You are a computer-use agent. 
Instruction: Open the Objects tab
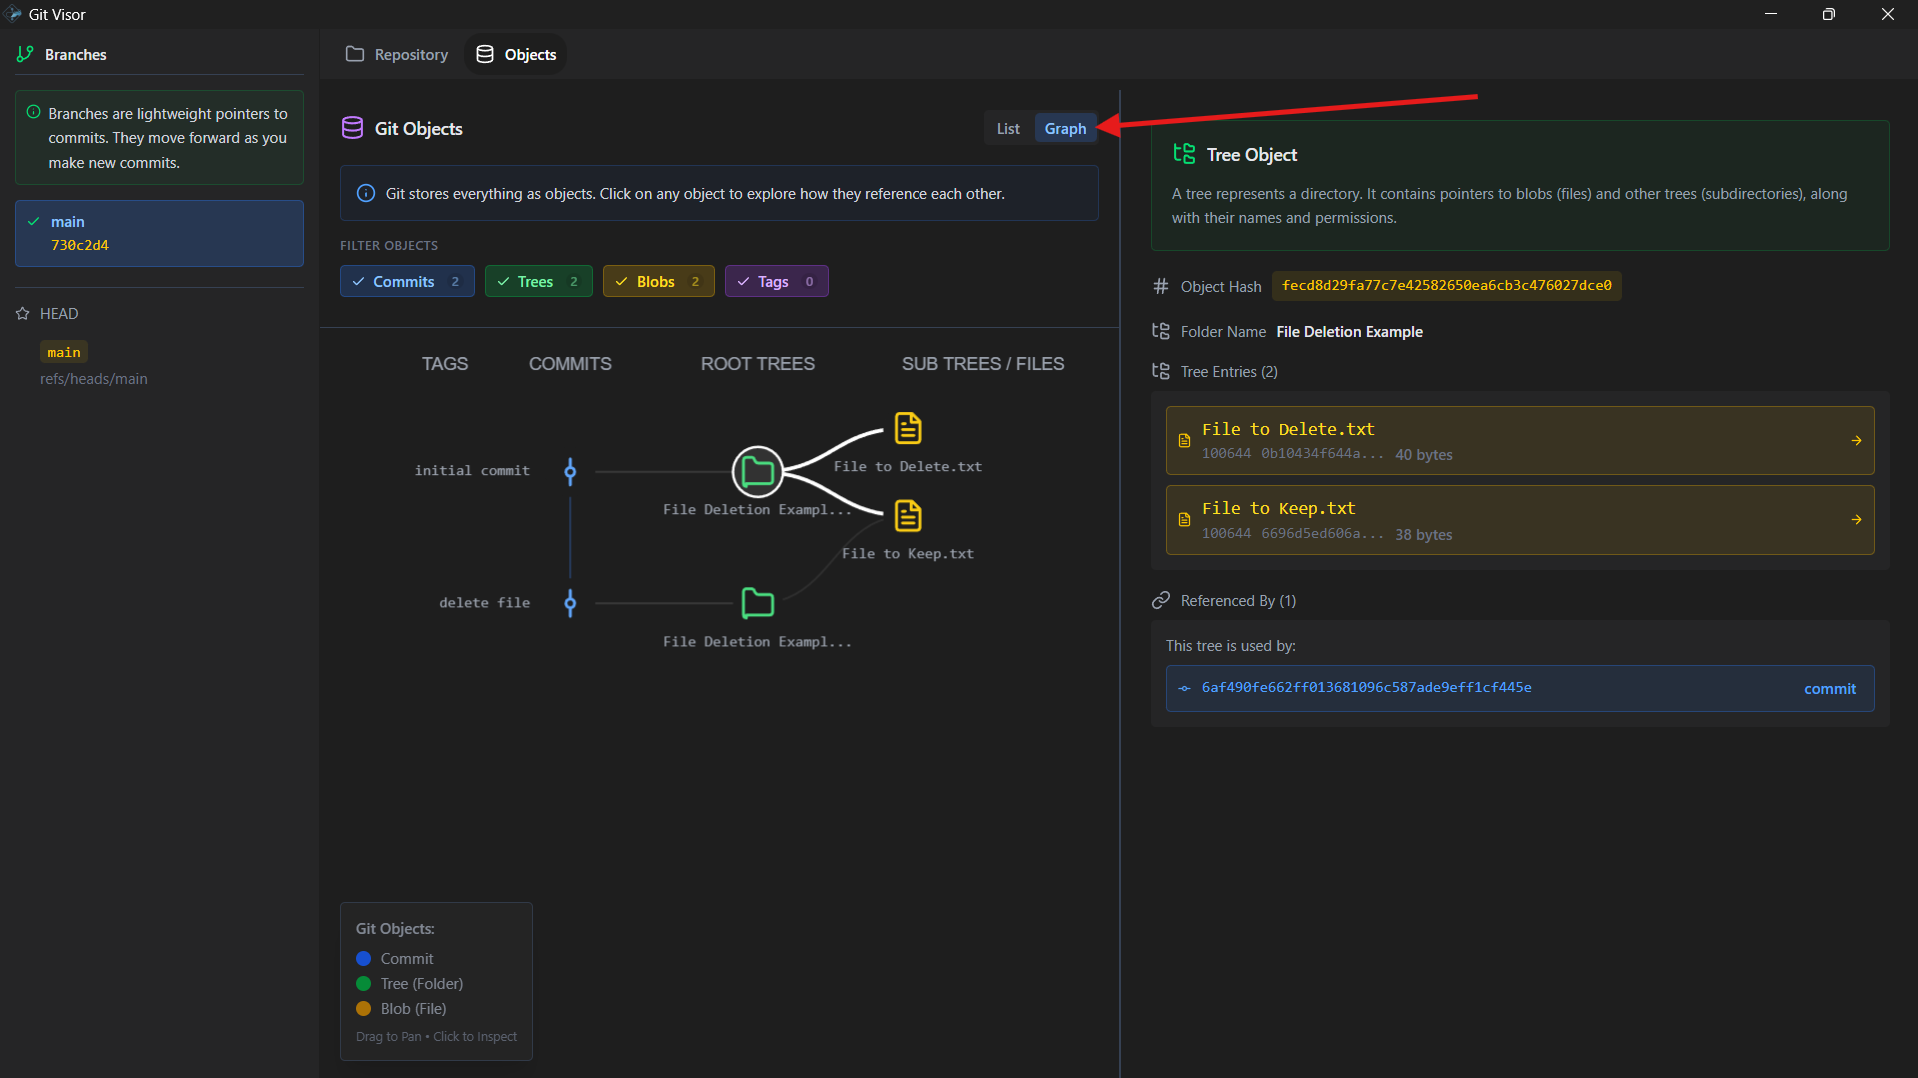click(516, 54)
